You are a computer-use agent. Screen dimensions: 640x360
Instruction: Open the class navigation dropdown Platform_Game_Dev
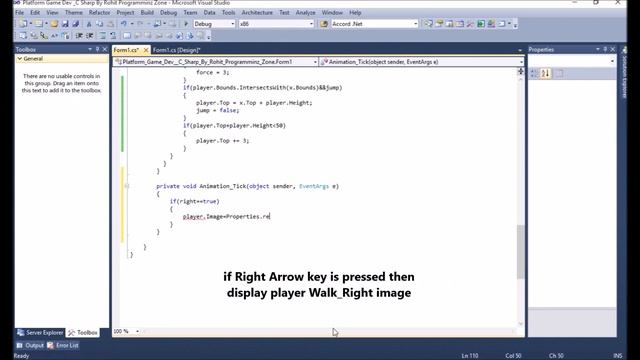[315, 62]
